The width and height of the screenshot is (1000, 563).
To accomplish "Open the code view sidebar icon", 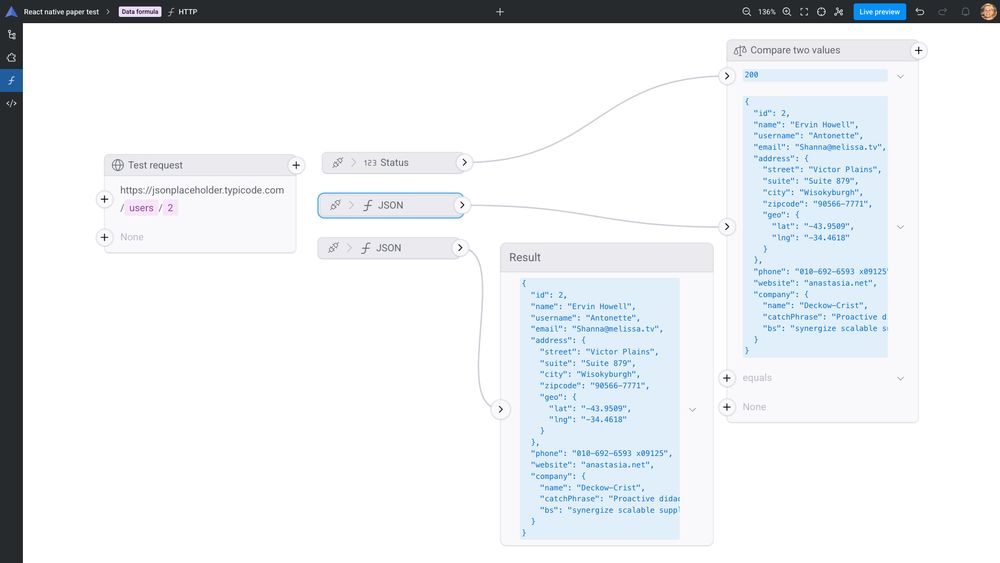I will [11, 103].
